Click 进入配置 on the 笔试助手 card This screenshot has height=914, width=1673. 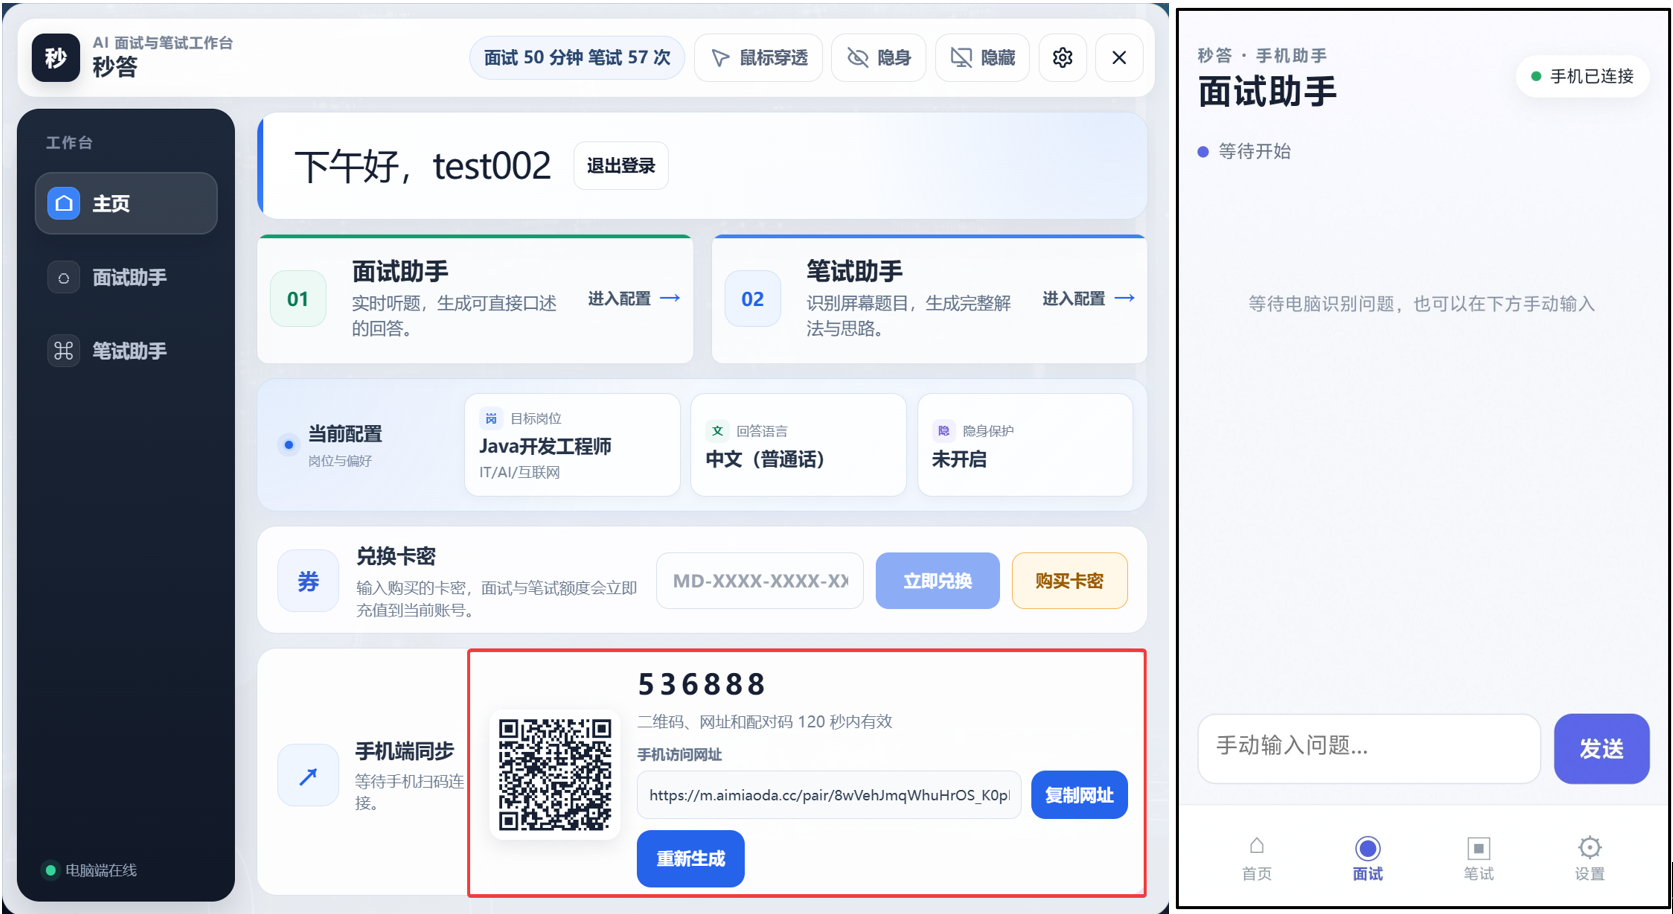click(1089, 298)
